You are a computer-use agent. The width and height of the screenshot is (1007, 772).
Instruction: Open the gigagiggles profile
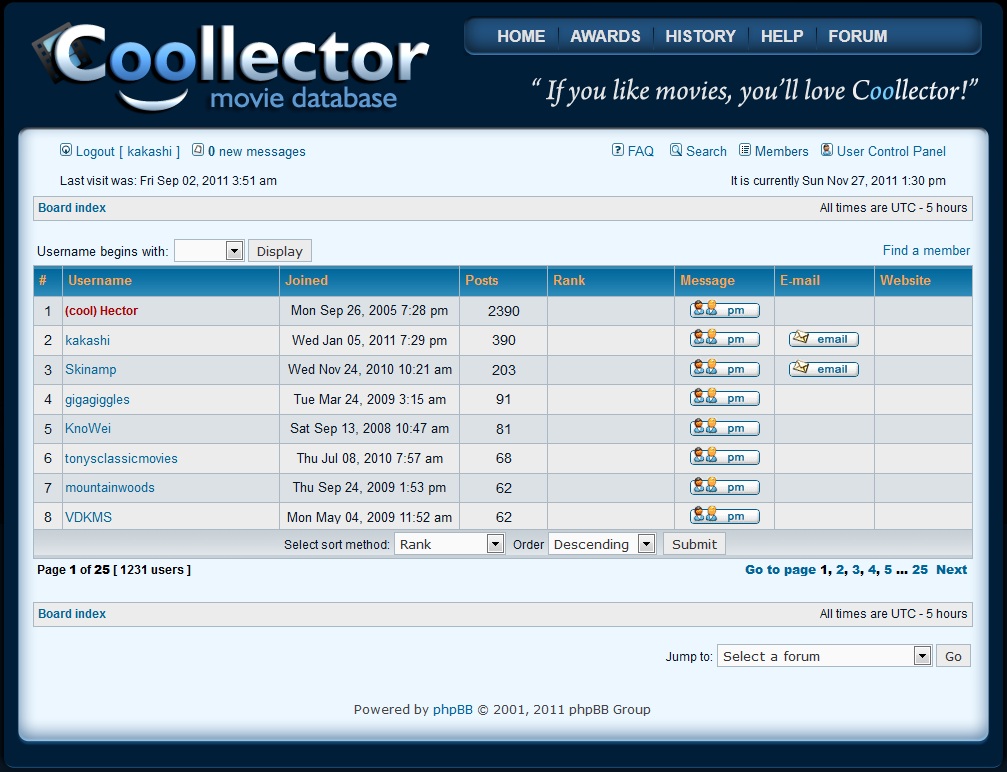[x=97, y=399]
